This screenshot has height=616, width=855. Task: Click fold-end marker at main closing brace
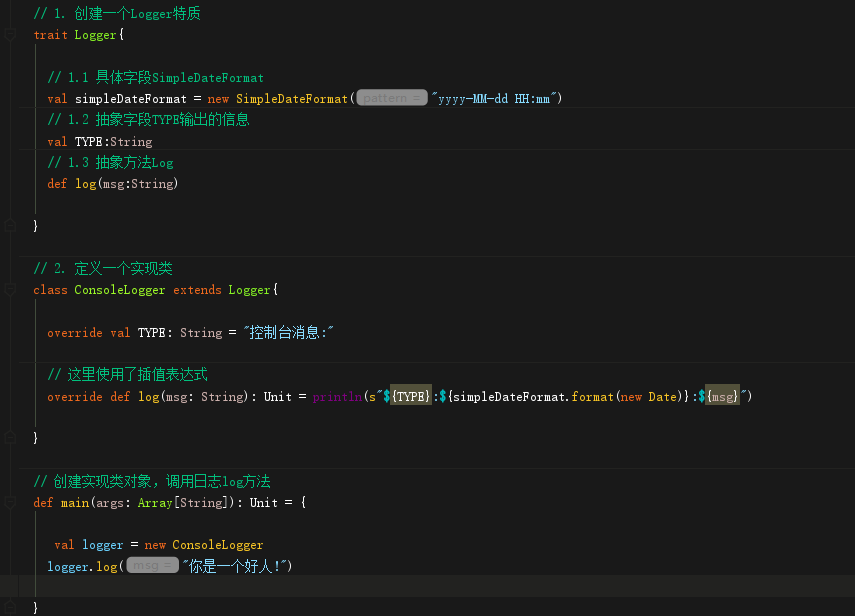(x=10, y=607)
